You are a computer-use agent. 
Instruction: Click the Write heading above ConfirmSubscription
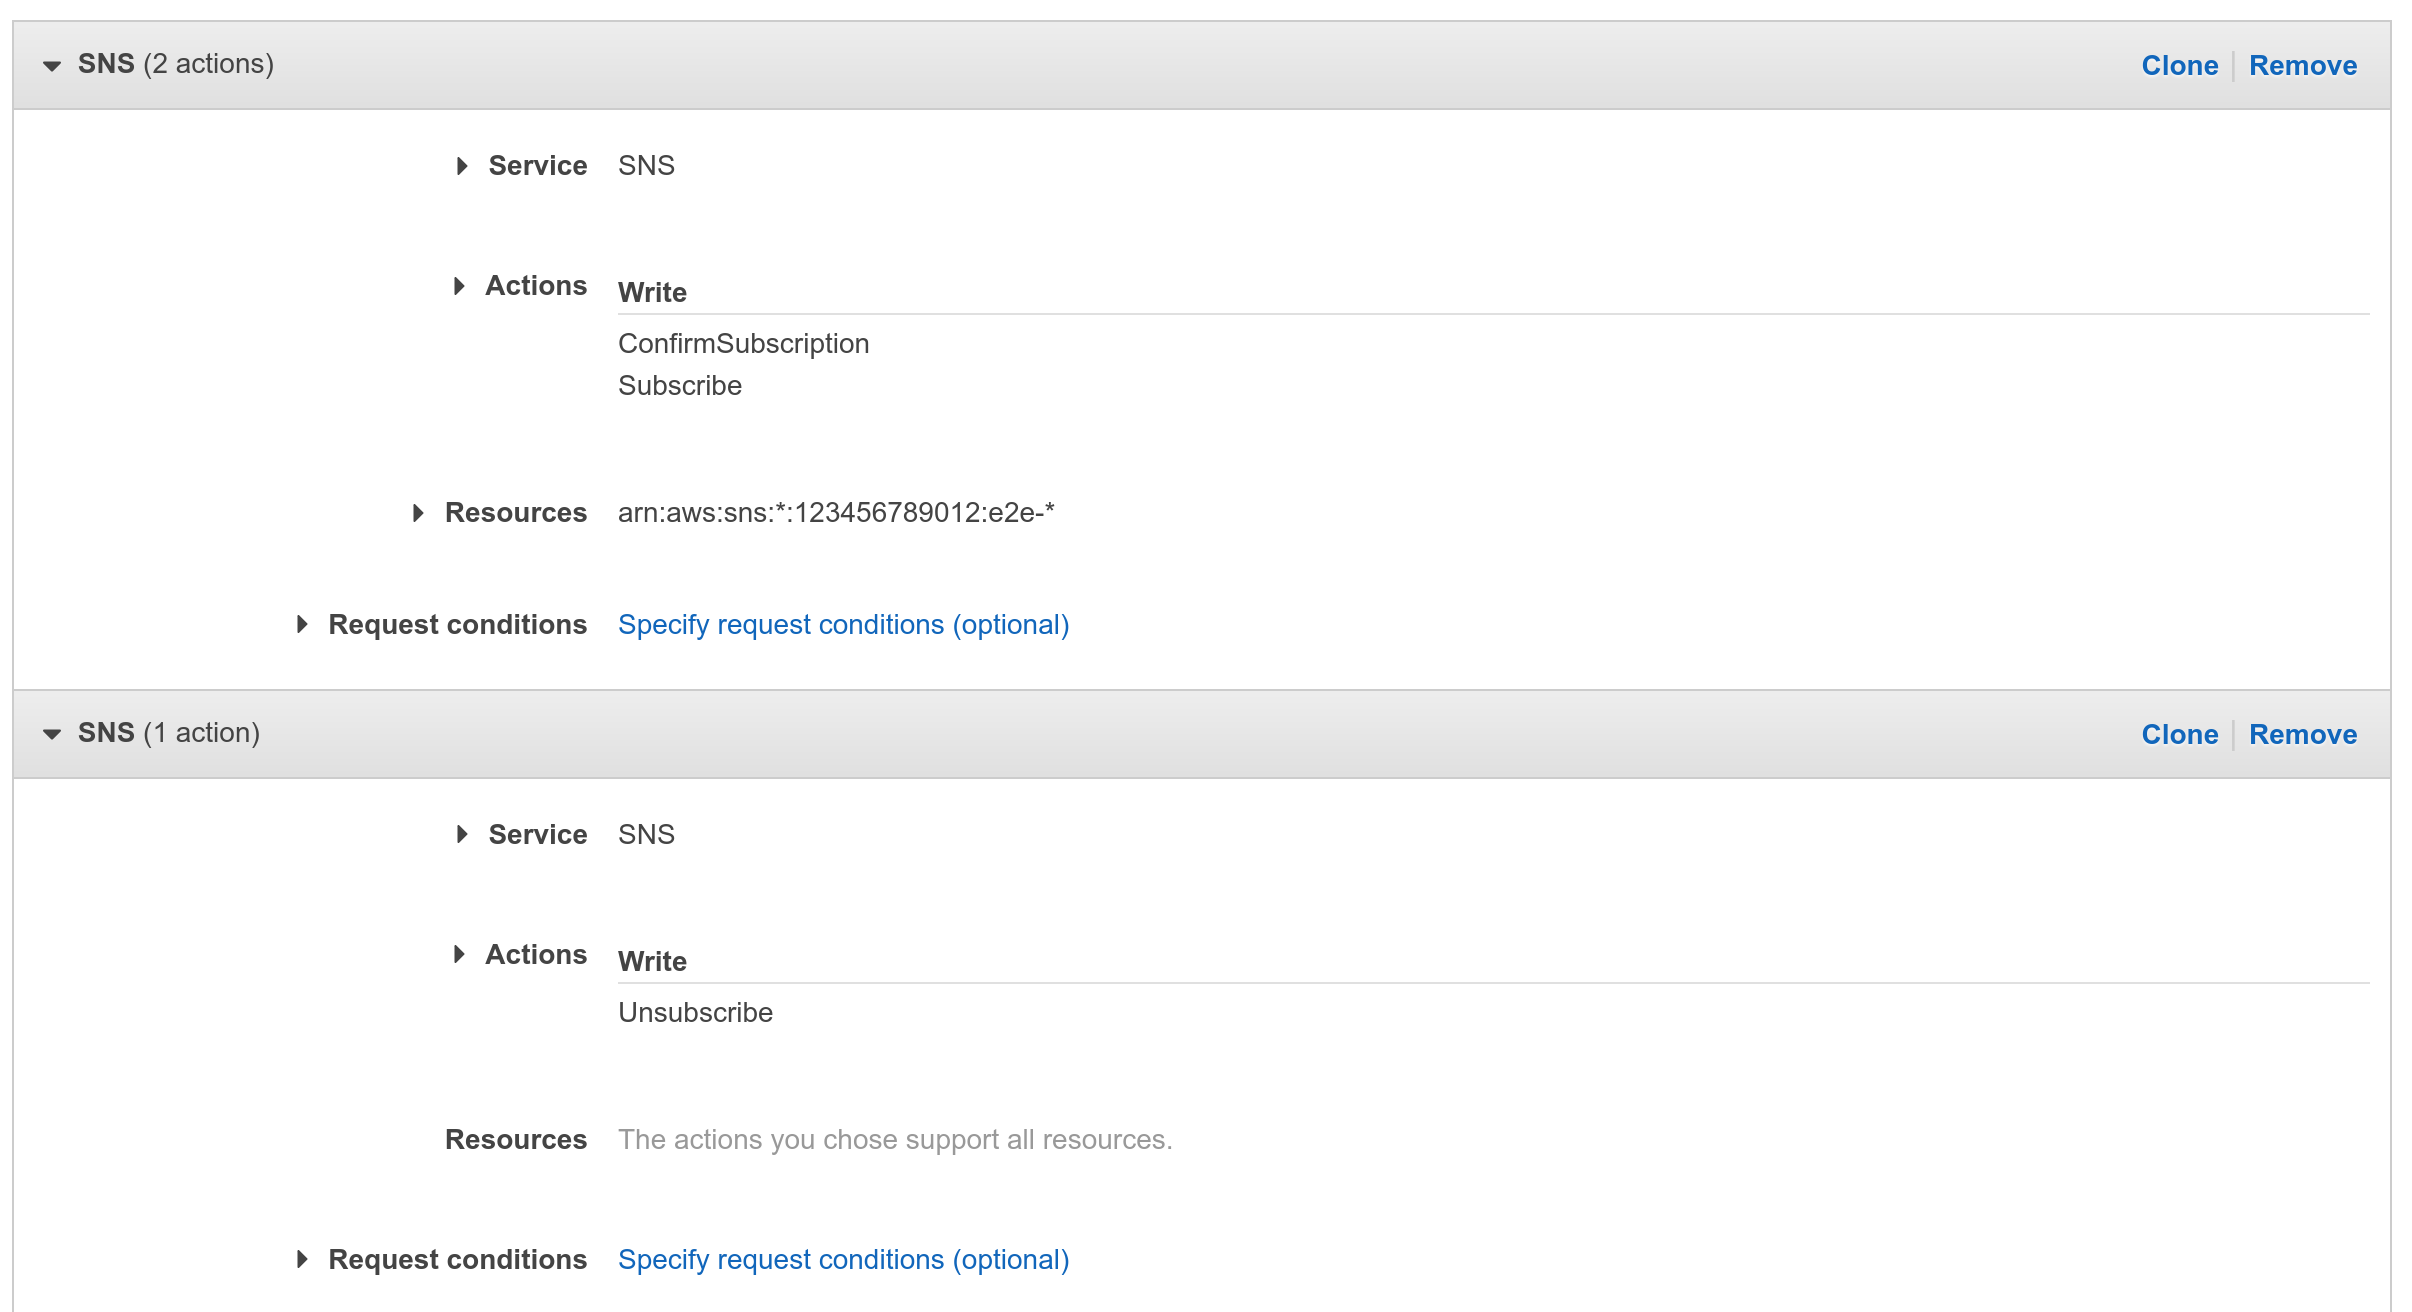click(652, 293)
